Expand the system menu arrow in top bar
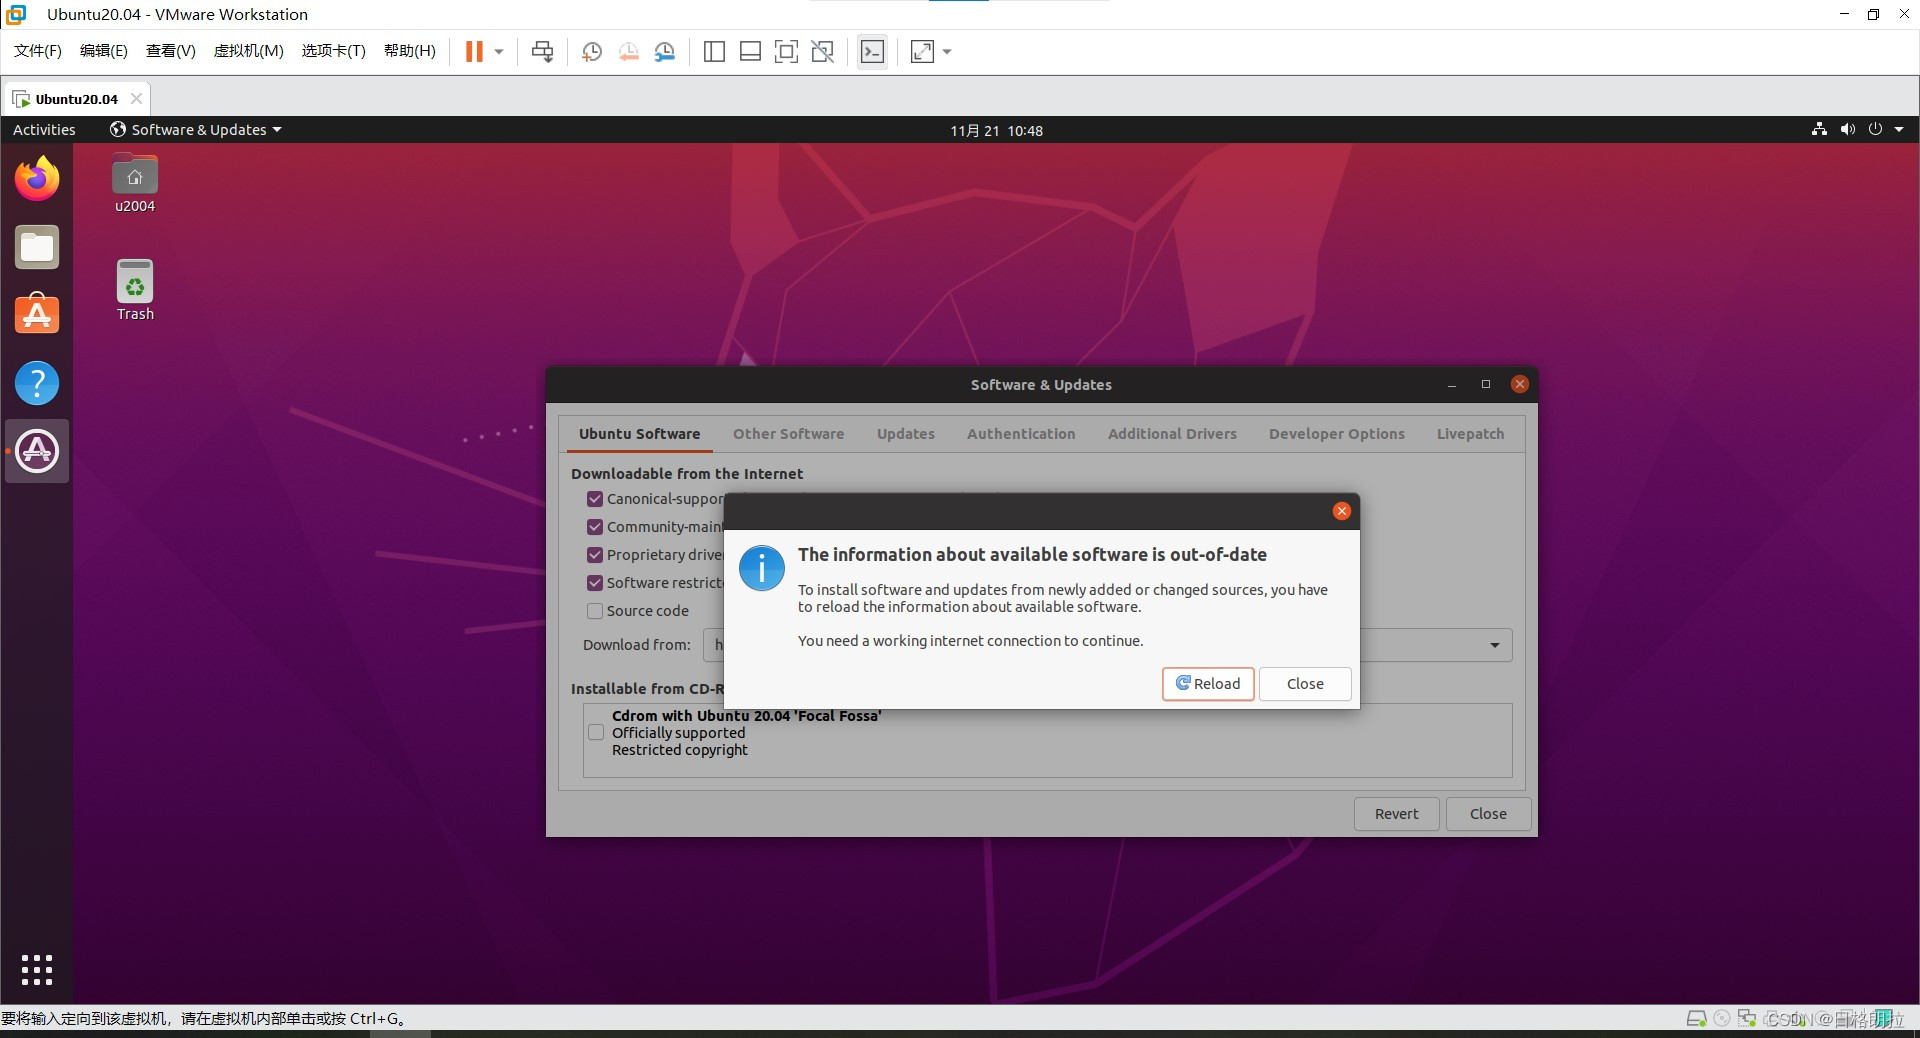The height and width of the screenshot is (1038, 1920). pos(1899,129)
